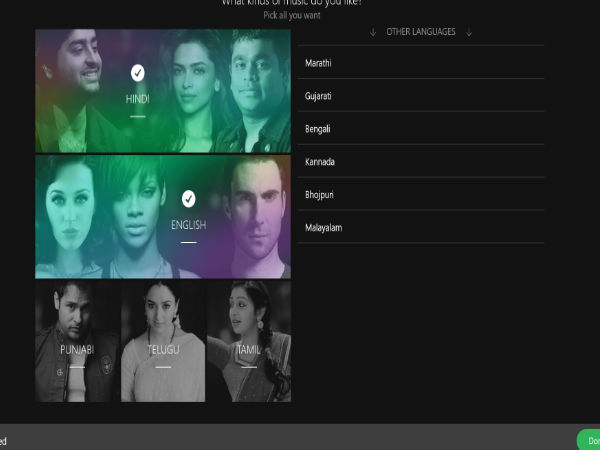The width and height of the screenshot is (600, 450).
Task: Select Bhojpuri language option
Action: click(x=420, y=195)
